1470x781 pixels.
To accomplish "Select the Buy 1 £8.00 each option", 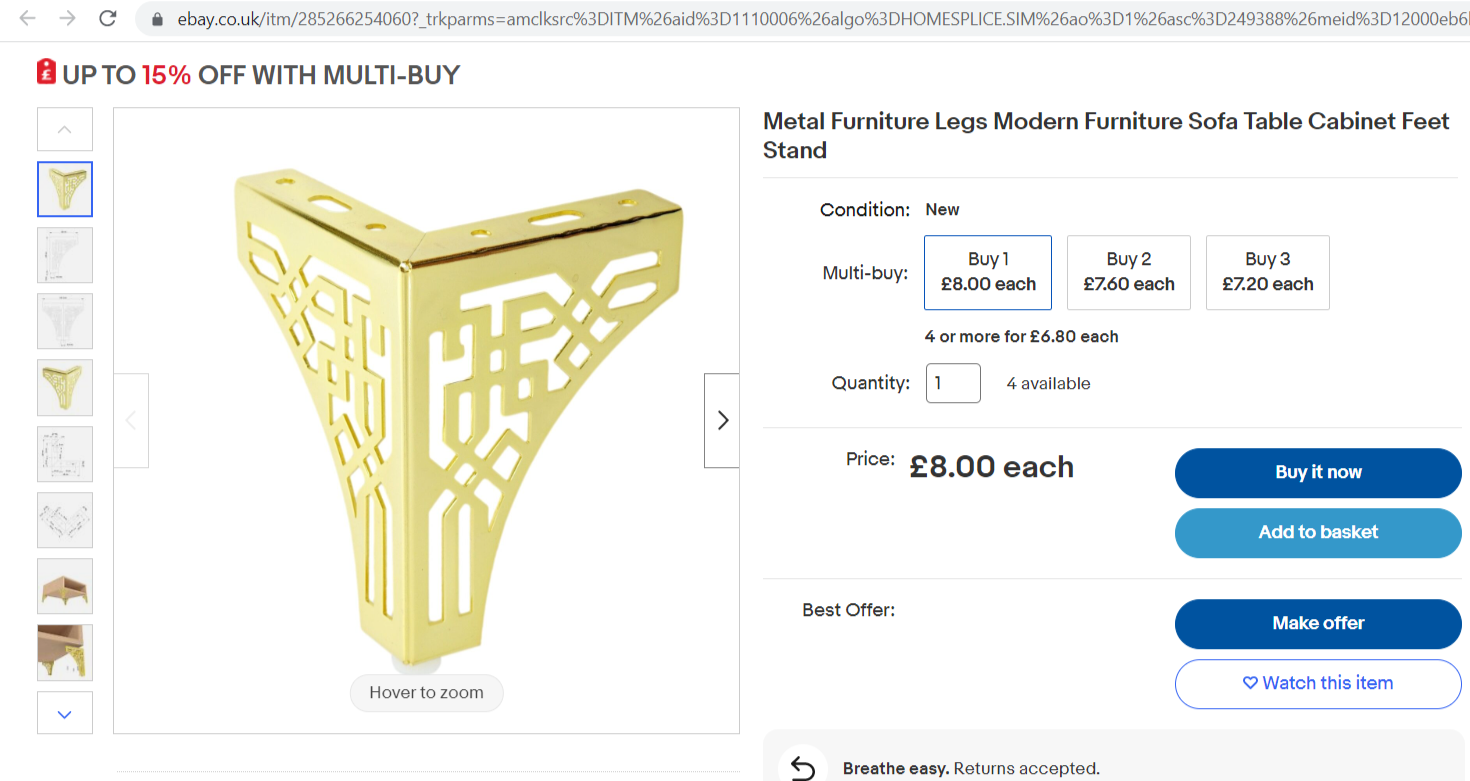I will (x=987, y=272).
